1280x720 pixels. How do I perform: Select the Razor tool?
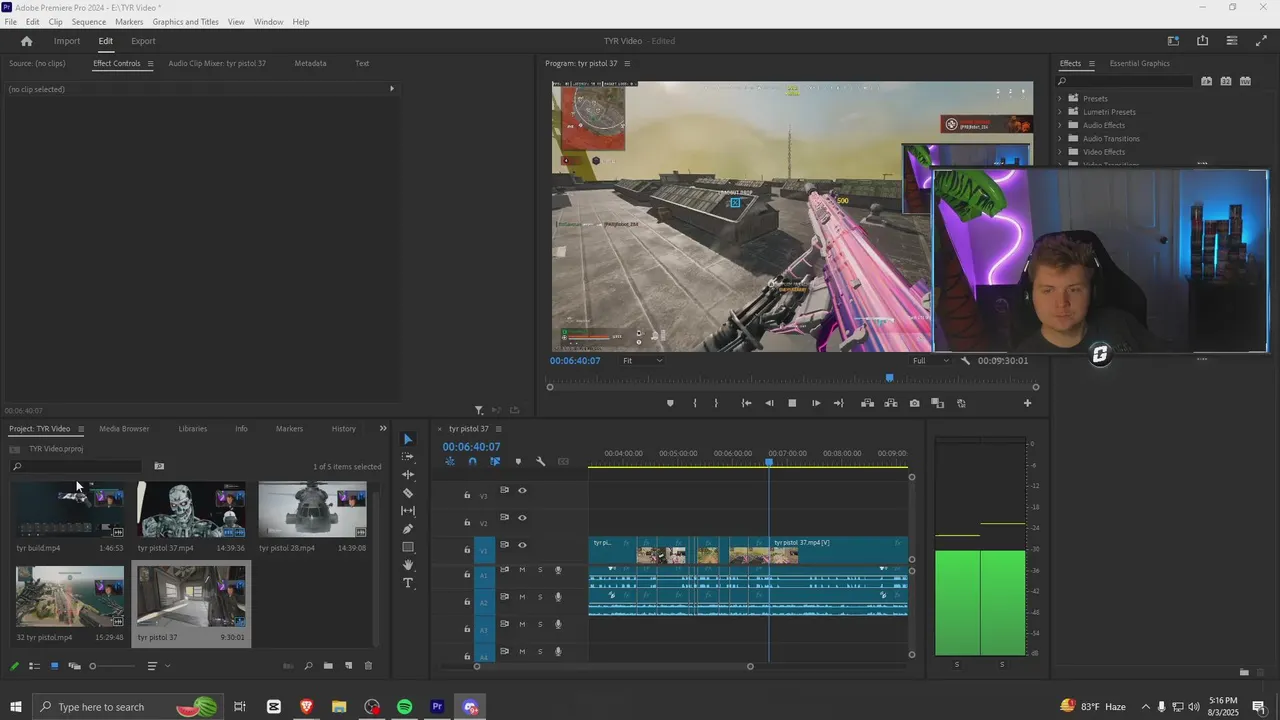coord(408,493)
